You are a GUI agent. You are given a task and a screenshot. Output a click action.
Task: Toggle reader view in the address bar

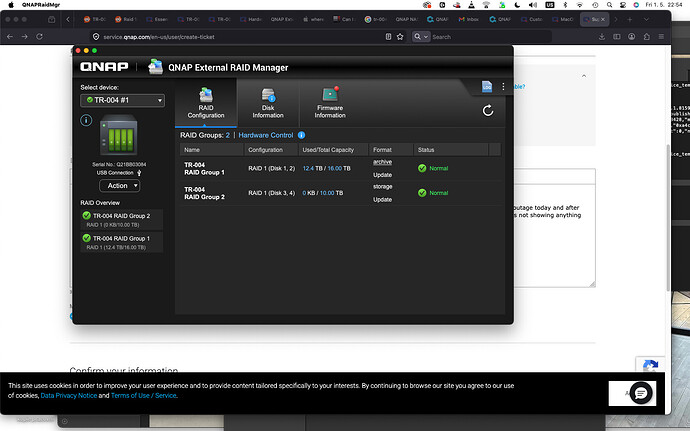coord(388,37)
